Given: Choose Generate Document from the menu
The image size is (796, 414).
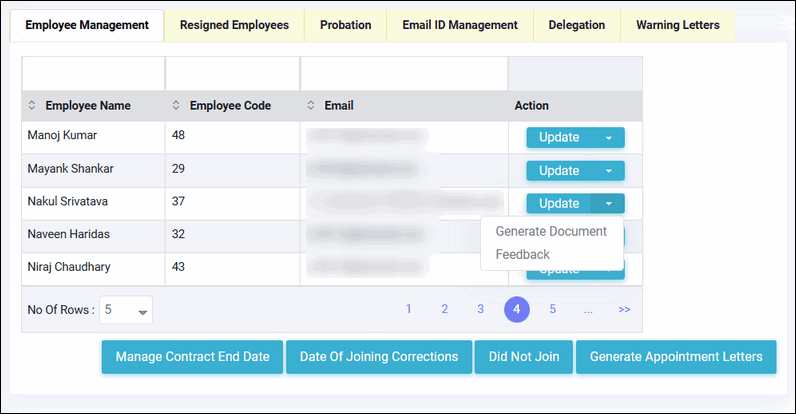Looking at the screenshot, I should click(x=551, y=231).
